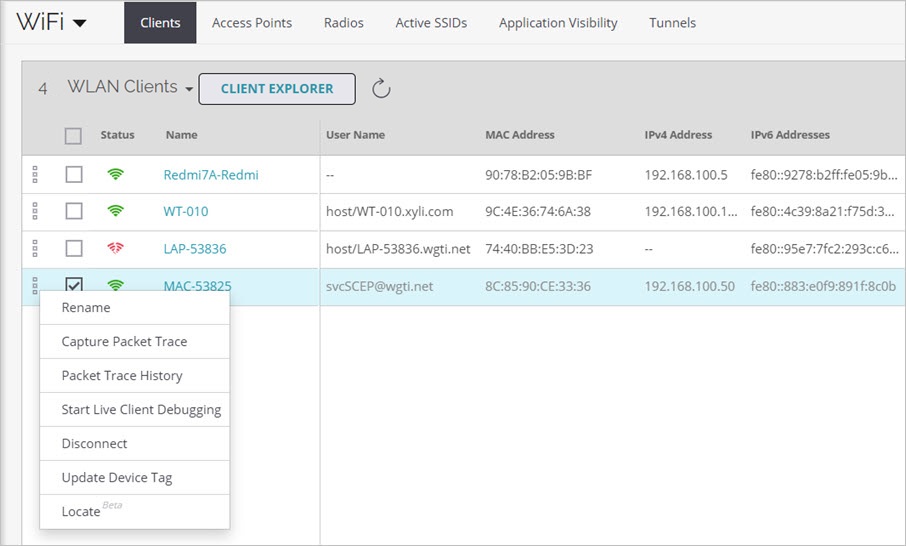Viewport: 906px width, 546px height.
Task: Select the Redmi7A-Redmi client checkbox
Action: tap(74, 175)
